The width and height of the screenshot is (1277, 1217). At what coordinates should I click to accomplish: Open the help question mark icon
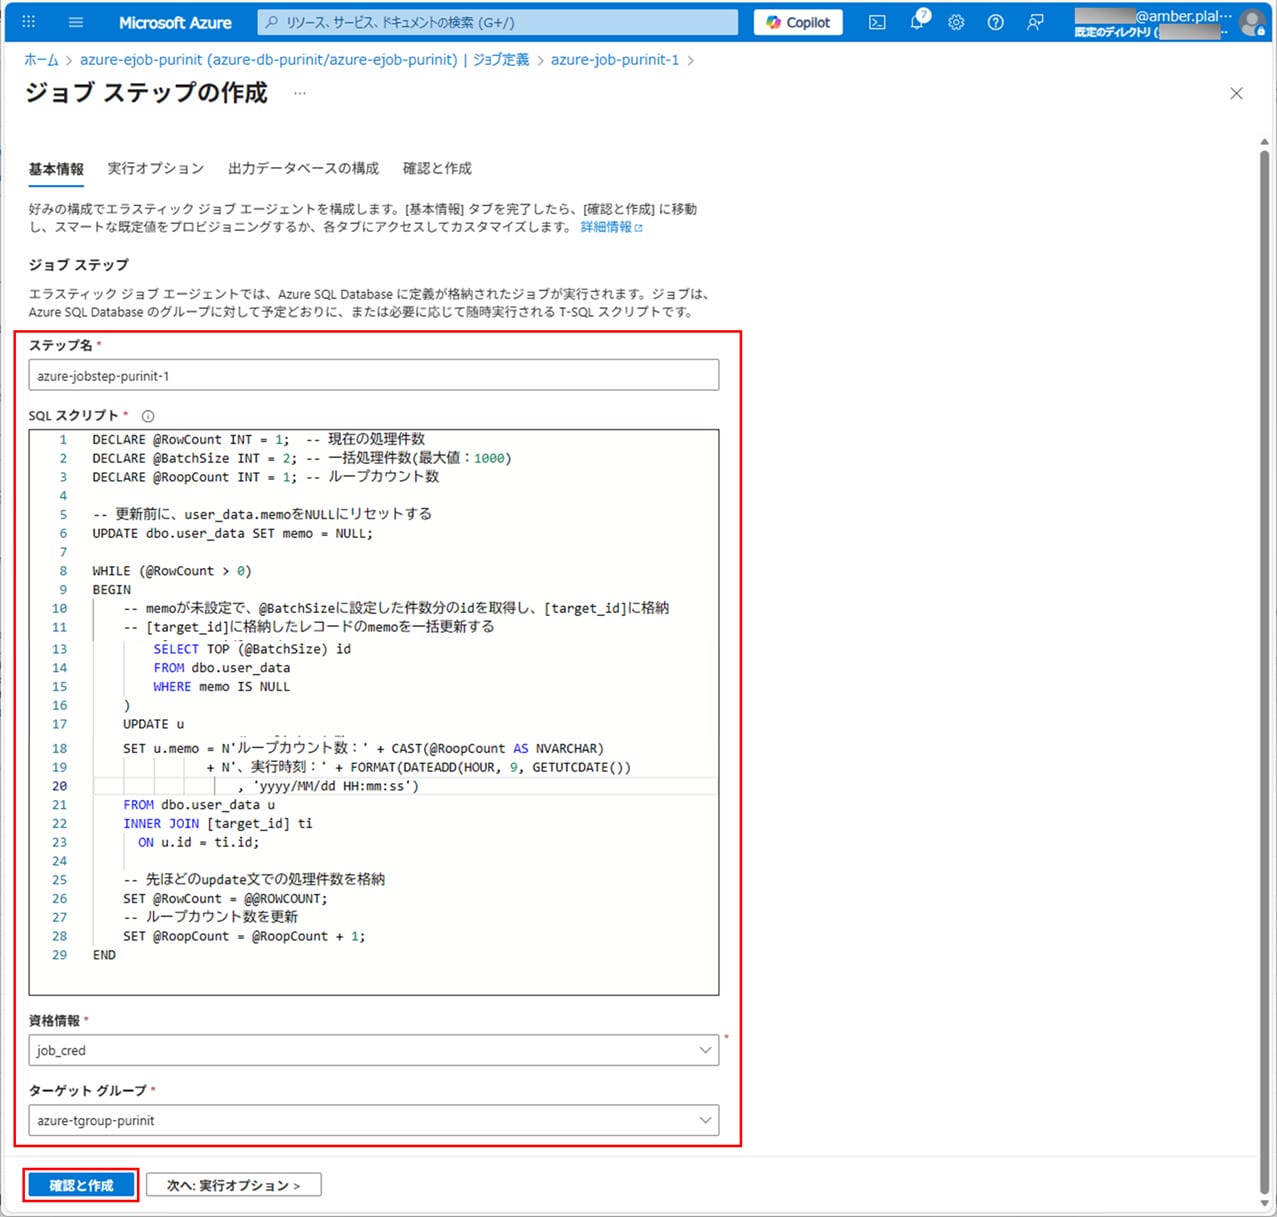pyautogui.click(x=995, y=22)
